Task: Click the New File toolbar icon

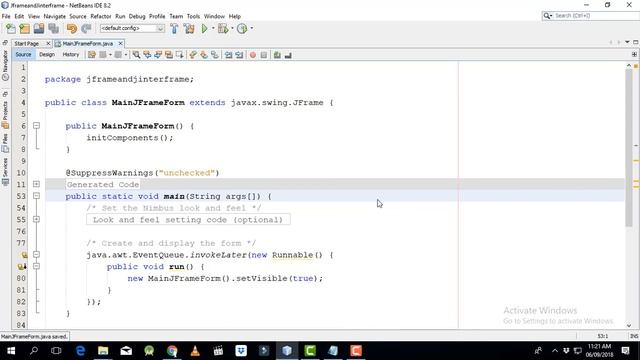Action: (x=11, y=28)
